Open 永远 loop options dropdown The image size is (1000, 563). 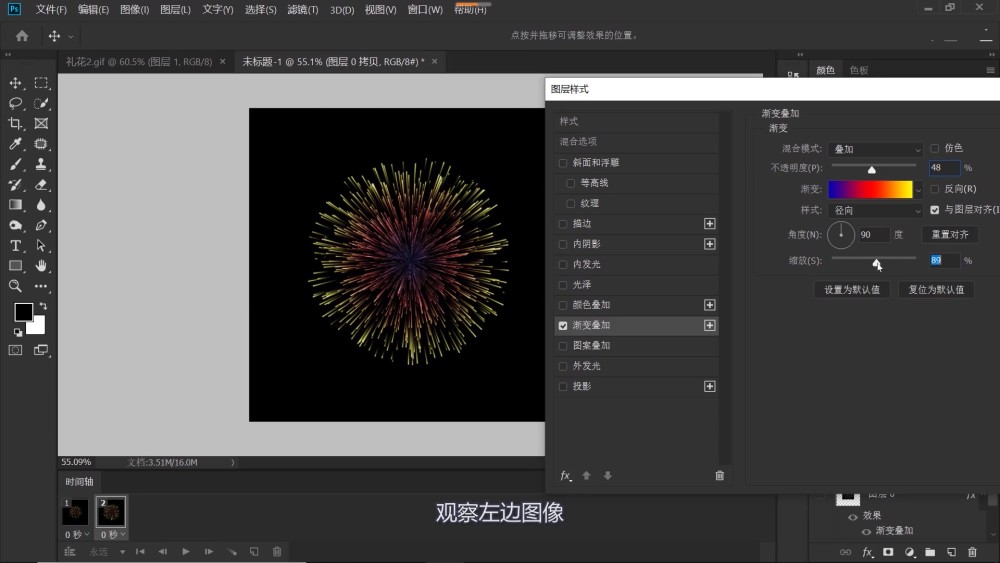point(107,552)
